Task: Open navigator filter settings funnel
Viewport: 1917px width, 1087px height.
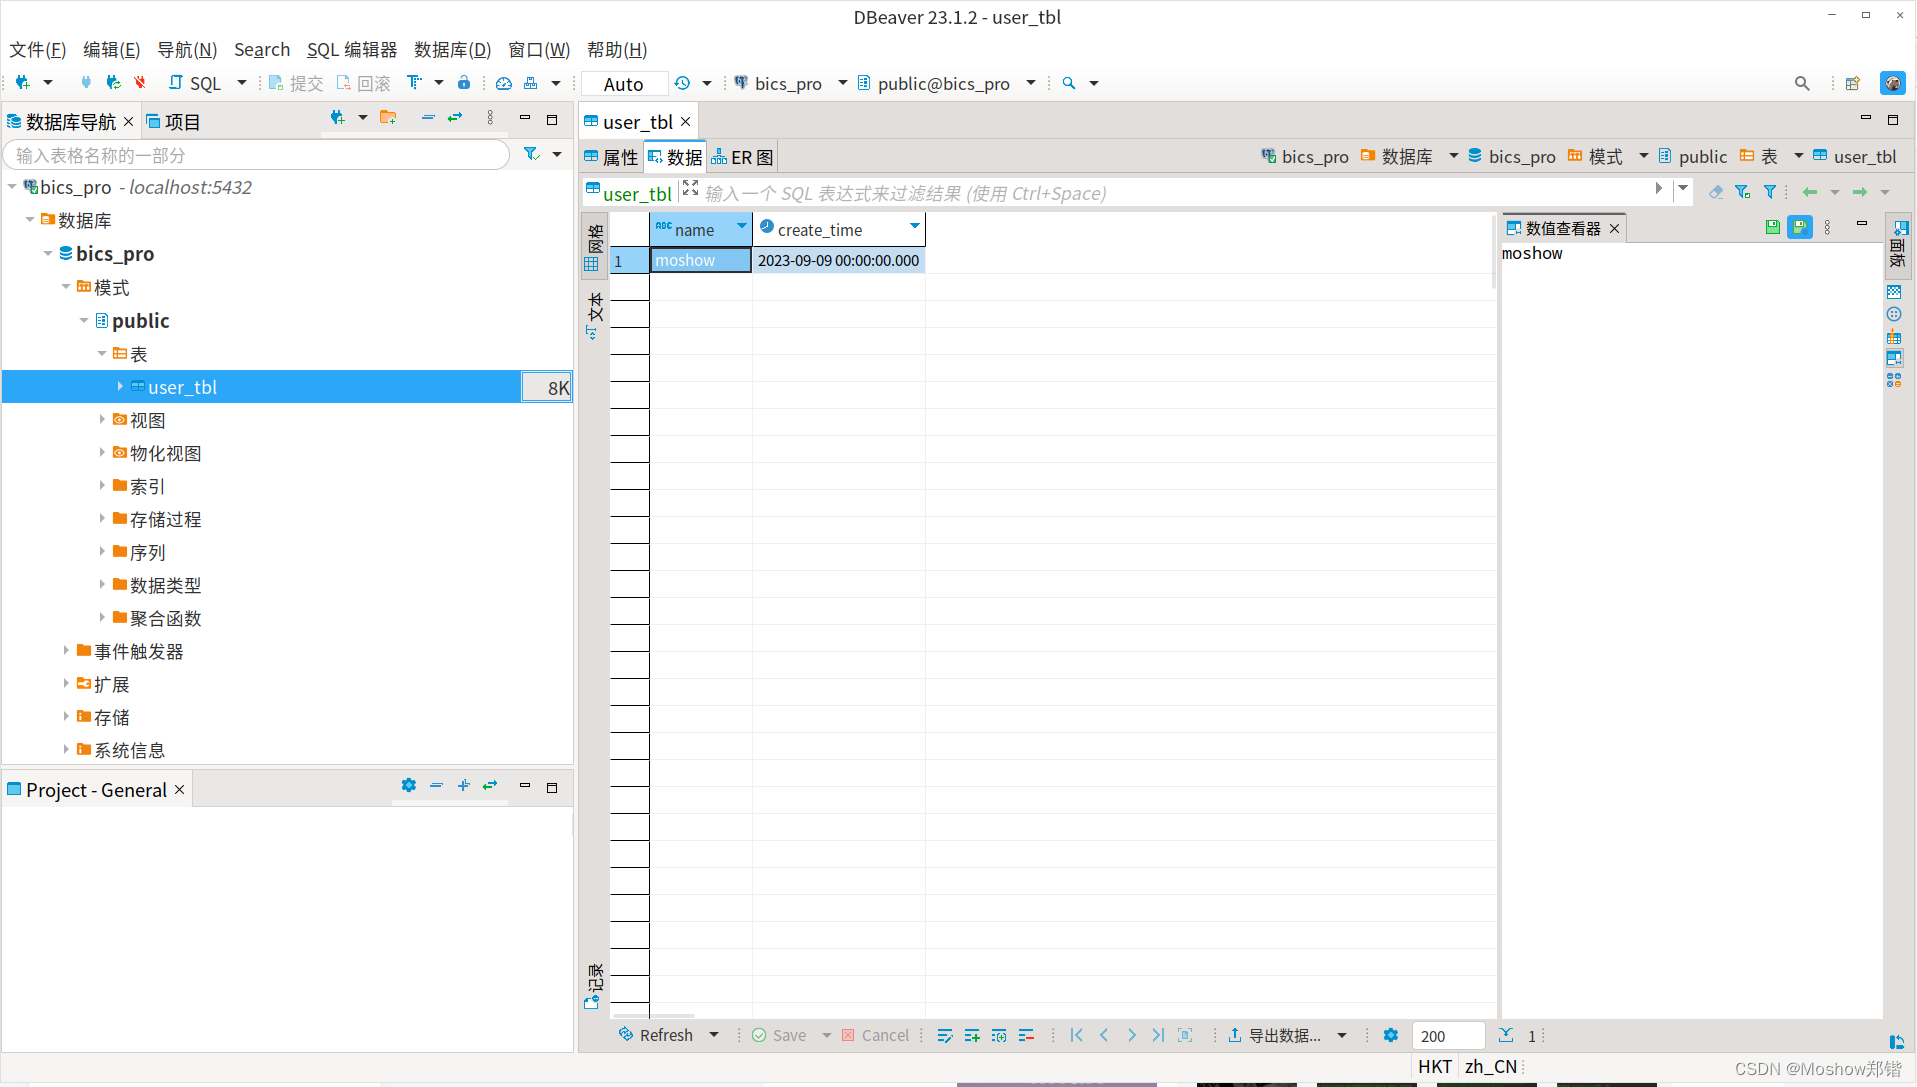Action: click(x=532, y=154)
